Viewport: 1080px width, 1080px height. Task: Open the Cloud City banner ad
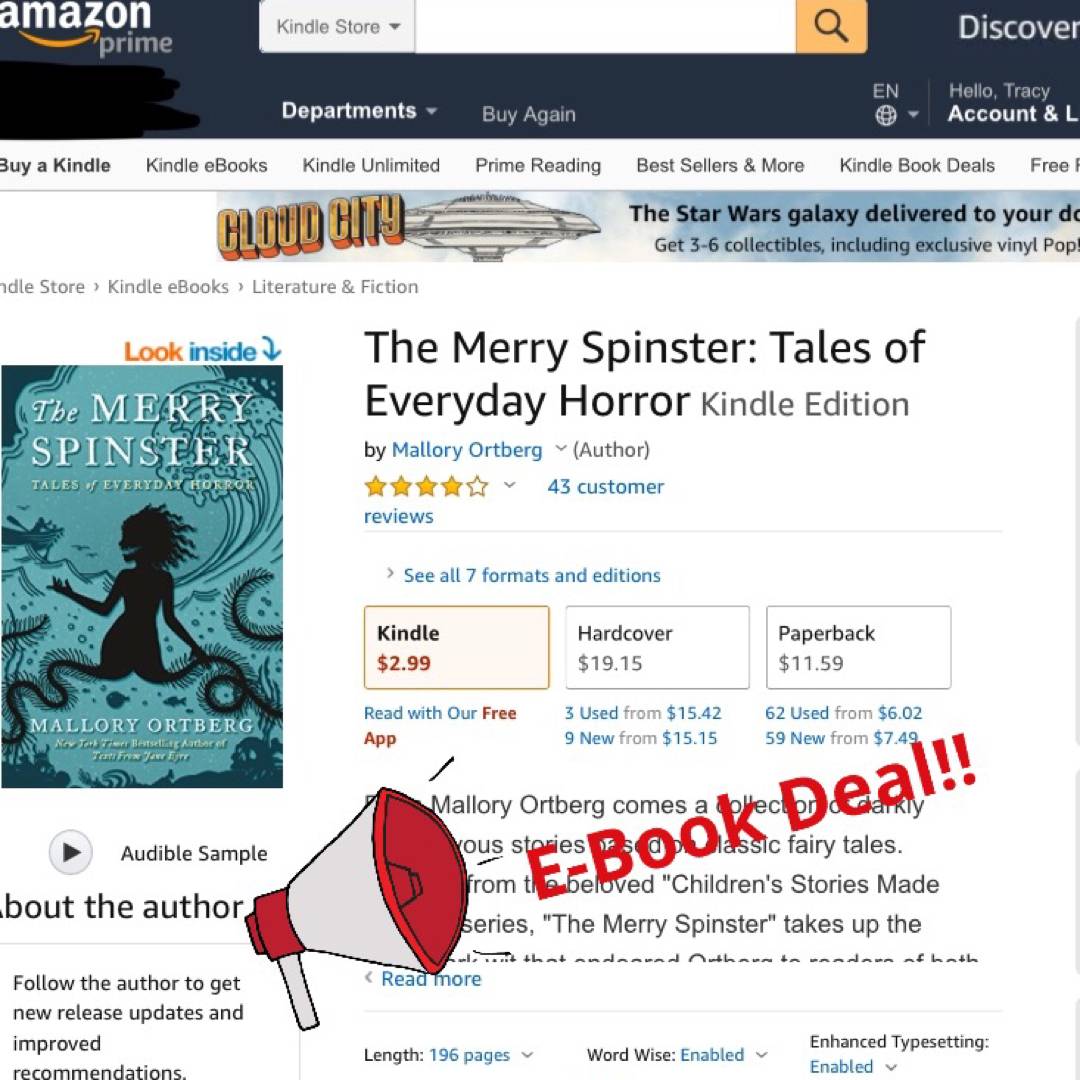[x=647, y=227]
